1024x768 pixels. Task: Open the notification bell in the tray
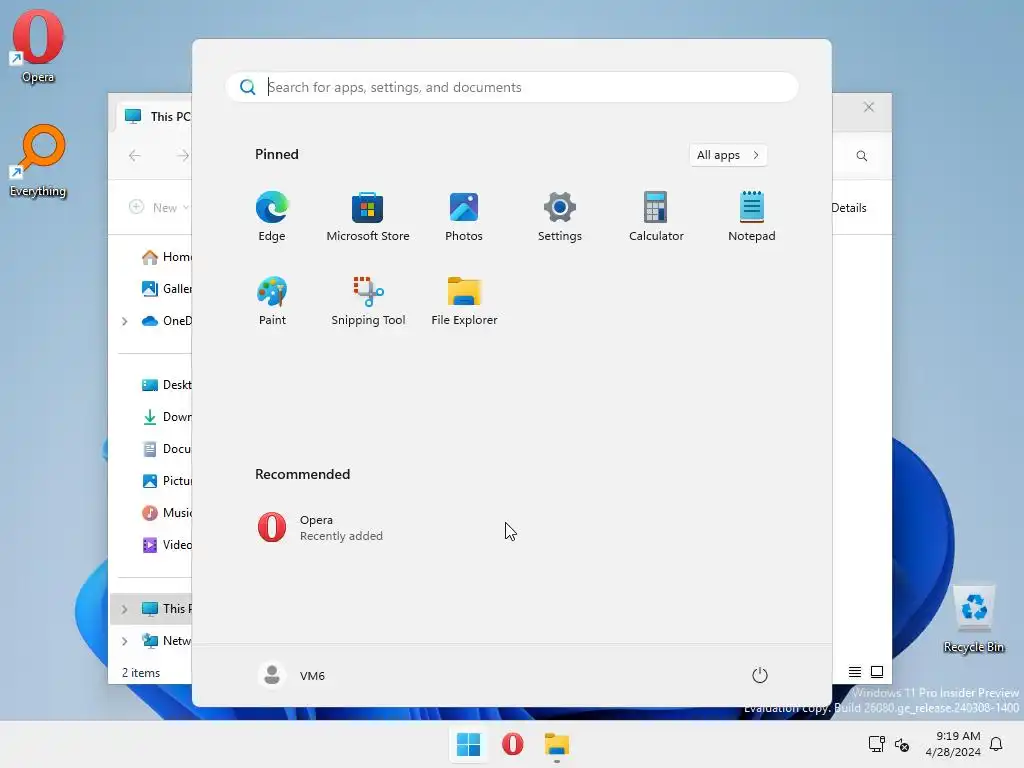point(996,744)
